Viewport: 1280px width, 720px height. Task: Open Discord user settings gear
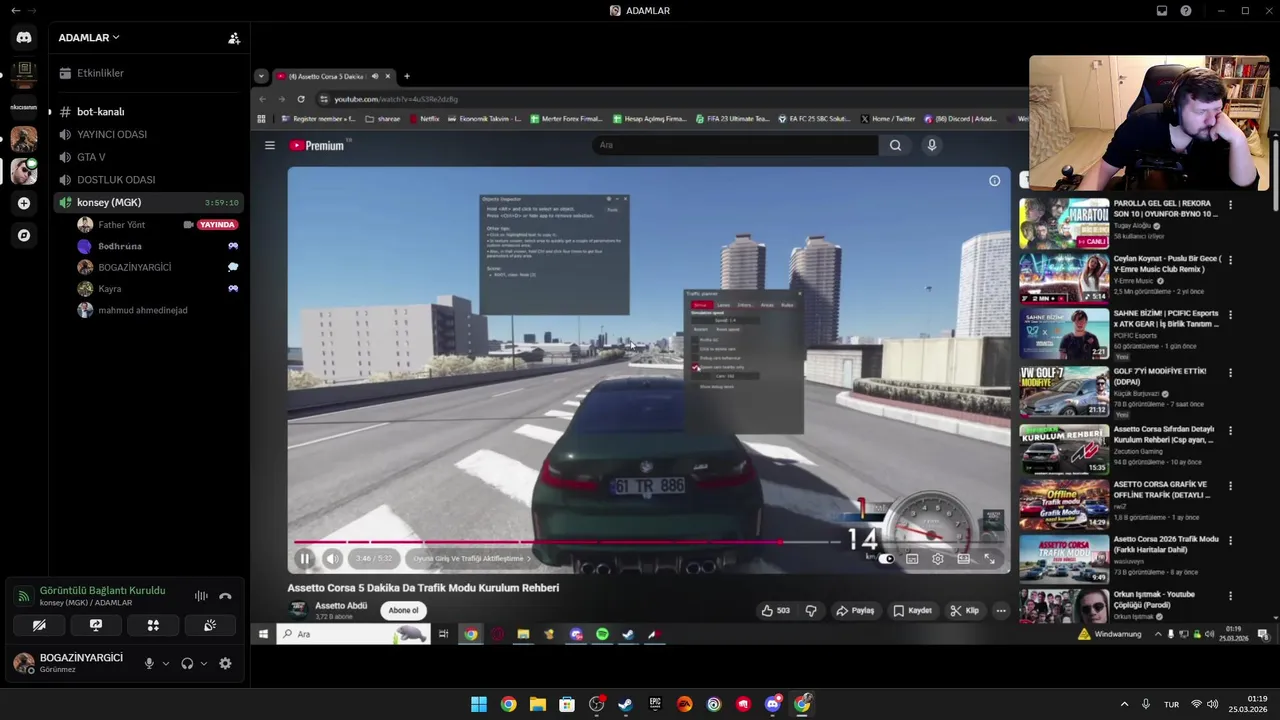(x=225, y=663)
